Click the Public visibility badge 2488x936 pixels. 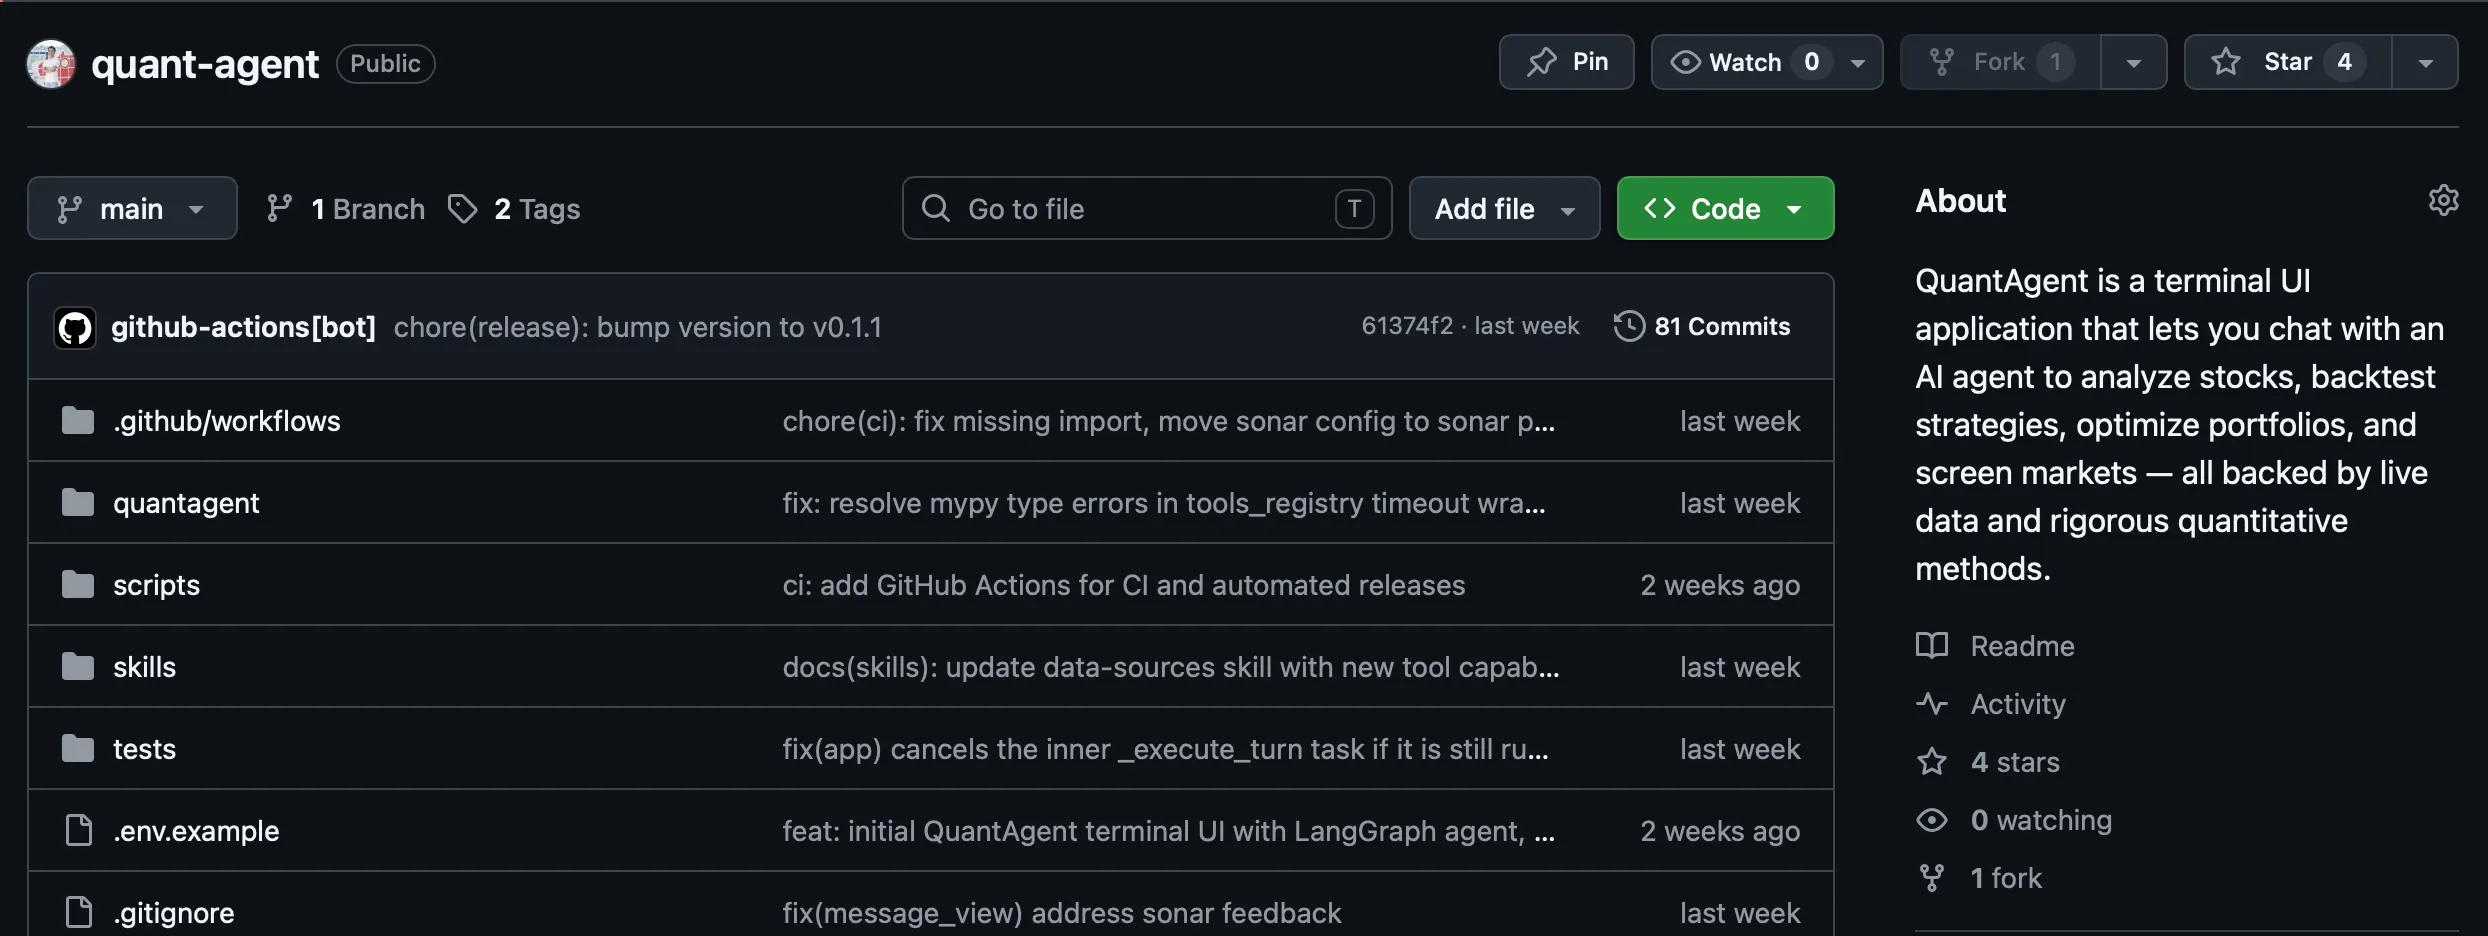386,64
